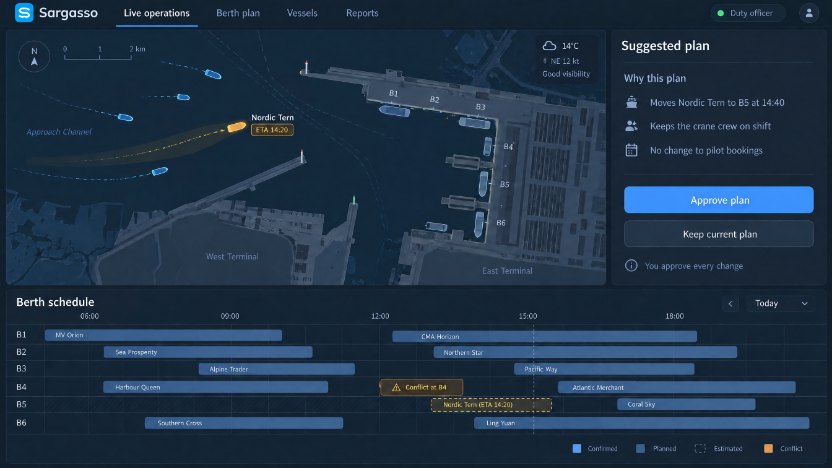This screenshot has height=468, width=832.
Task: Click the Why this plan heading
Action: click(655, 79)
